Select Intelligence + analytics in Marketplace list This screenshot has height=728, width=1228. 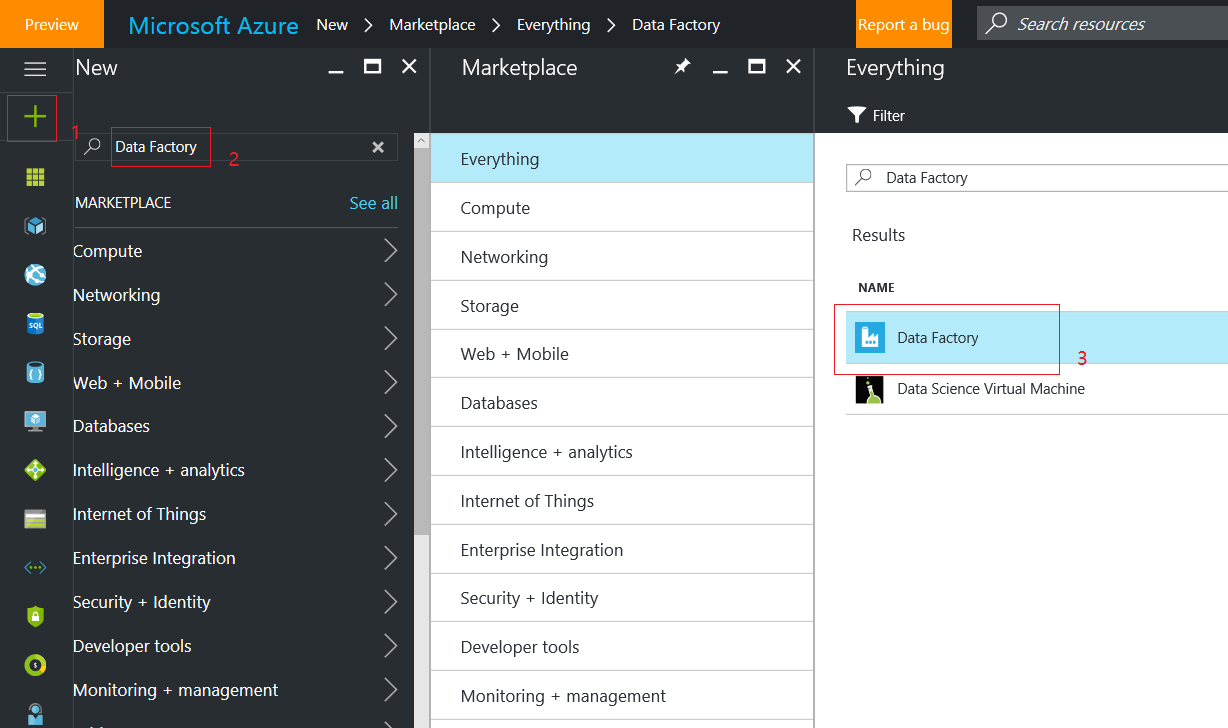pos(546,452)
